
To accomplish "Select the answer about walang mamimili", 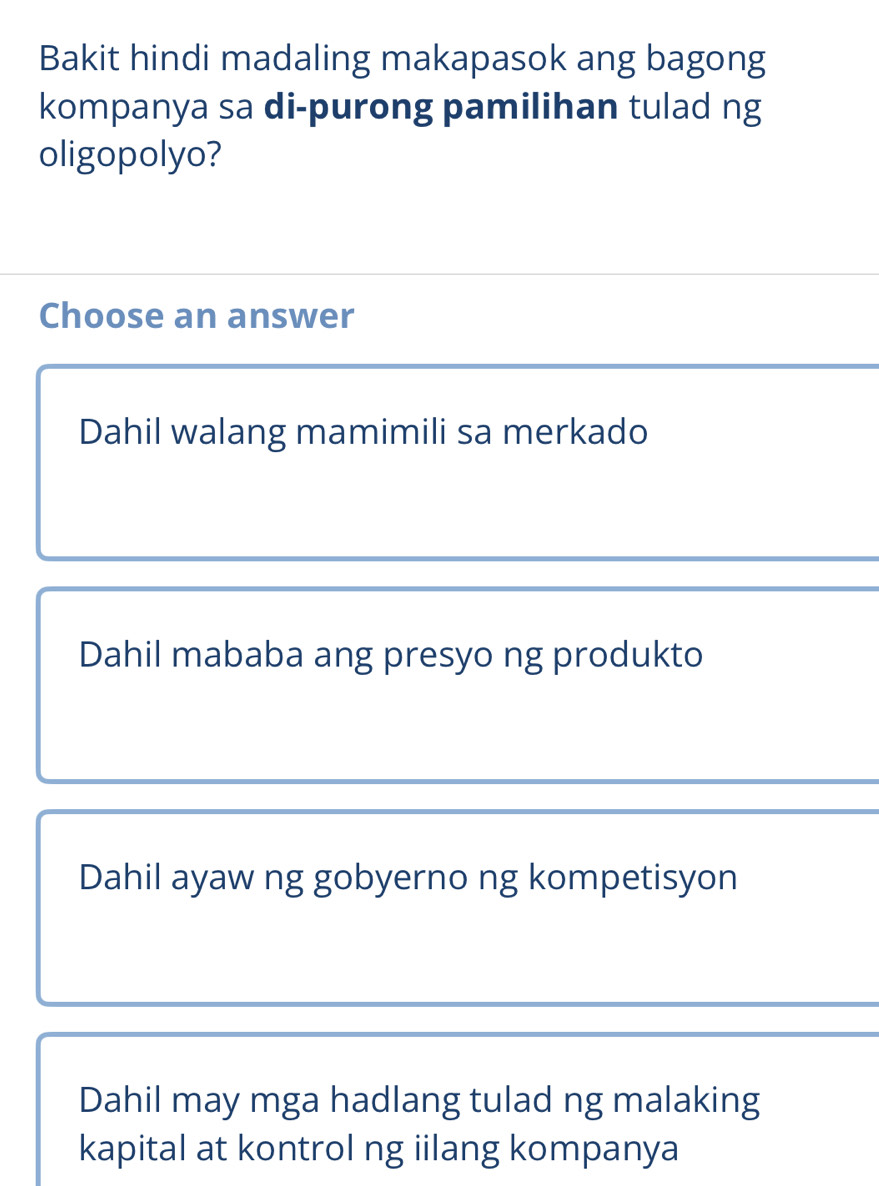I will point(363,431).
